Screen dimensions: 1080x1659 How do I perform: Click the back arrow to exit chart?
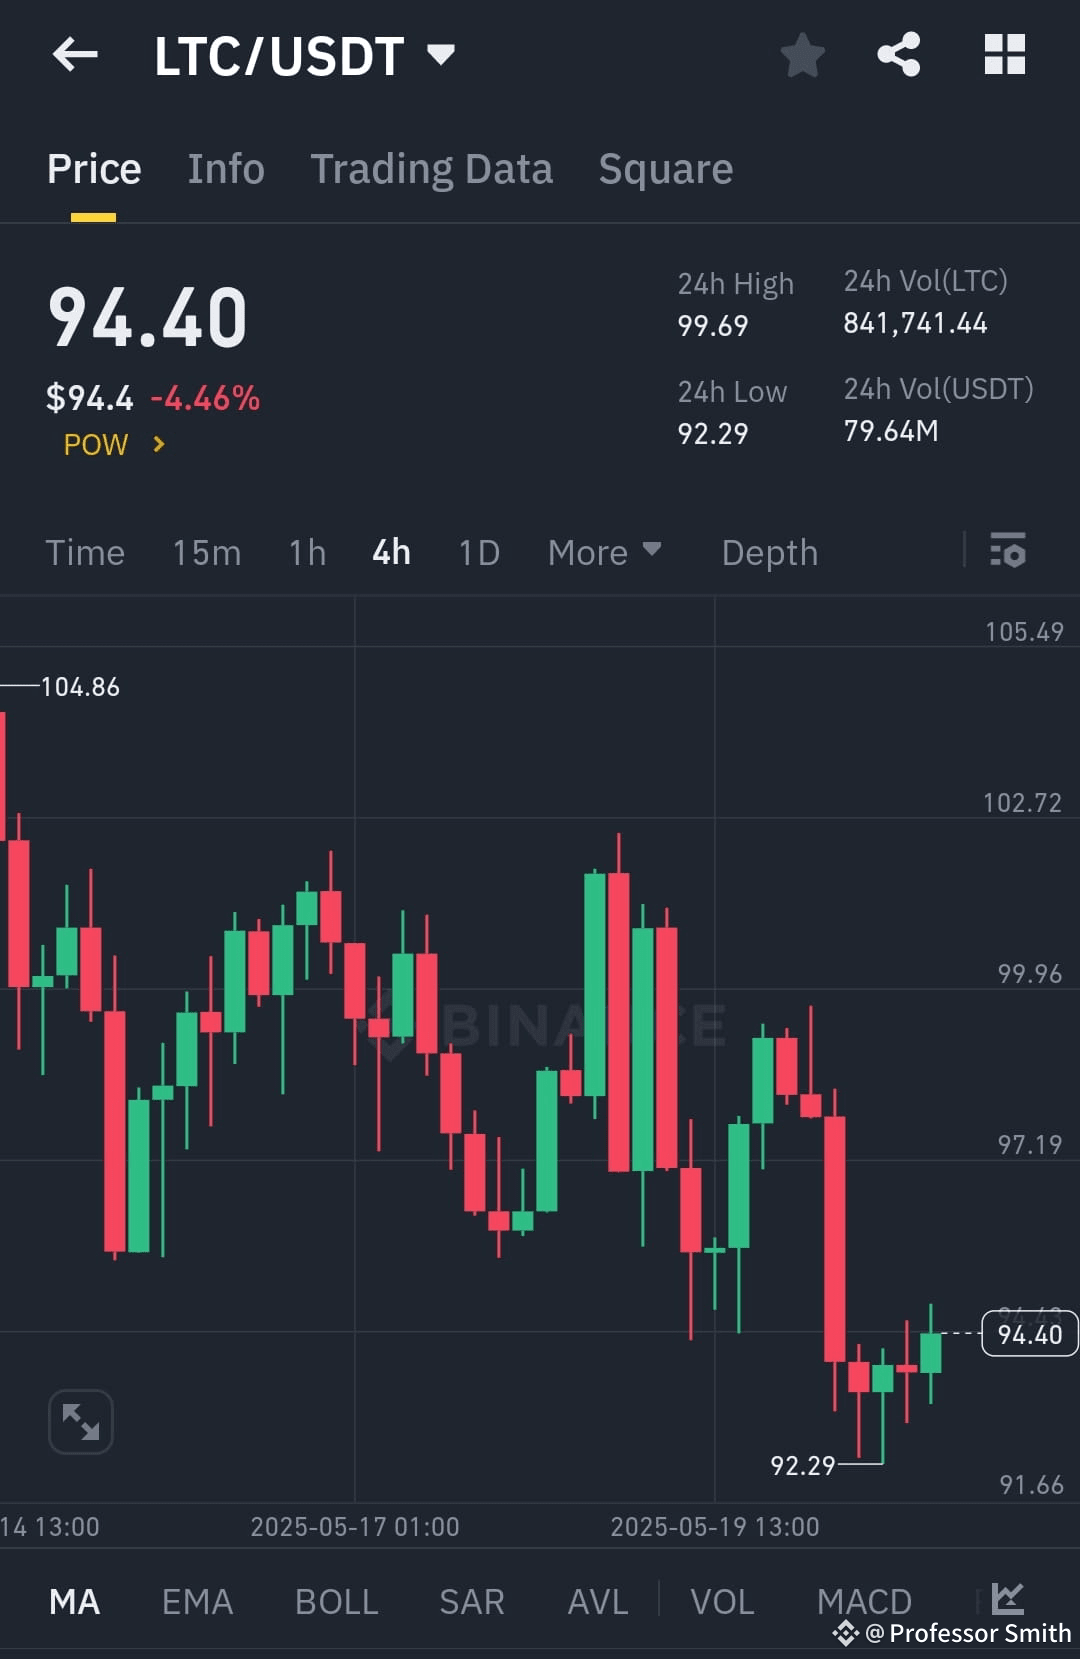[75, 55]
